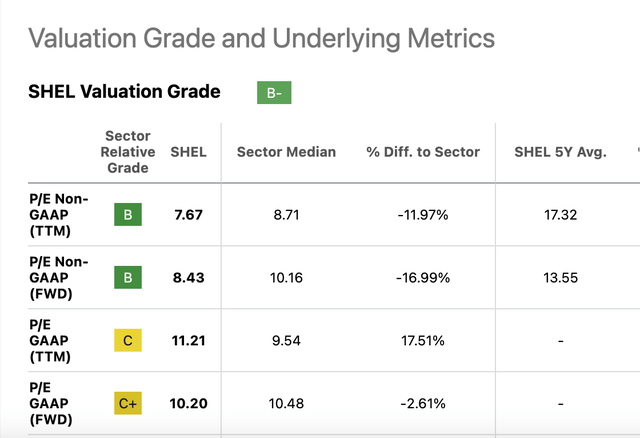Select the SHEL 5Y Avg. column header

click(560, 152)
